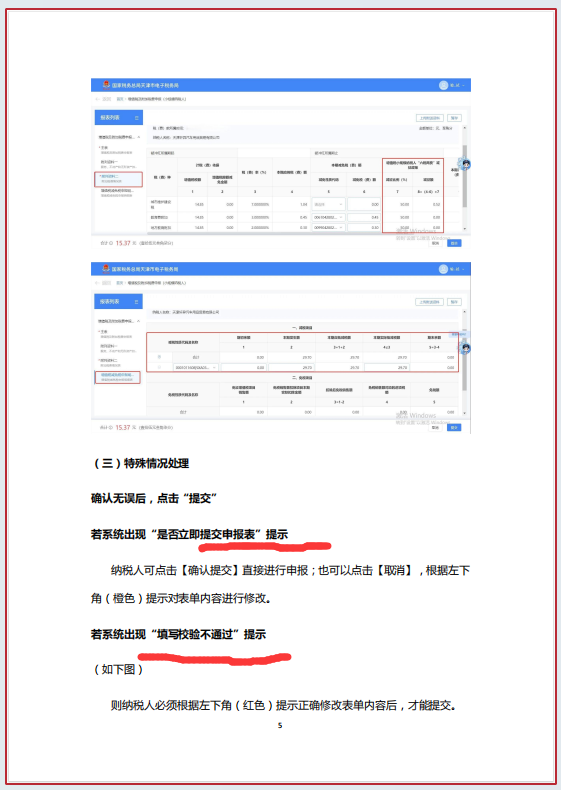Click the user avatar in the lower screenshot header

[443, 269]
